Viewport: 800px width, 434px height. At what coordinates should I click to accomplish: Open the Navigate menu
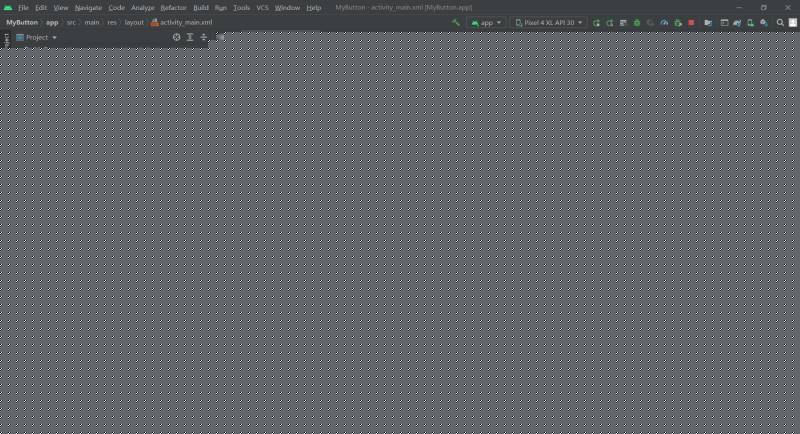click(x=88, y=8)
